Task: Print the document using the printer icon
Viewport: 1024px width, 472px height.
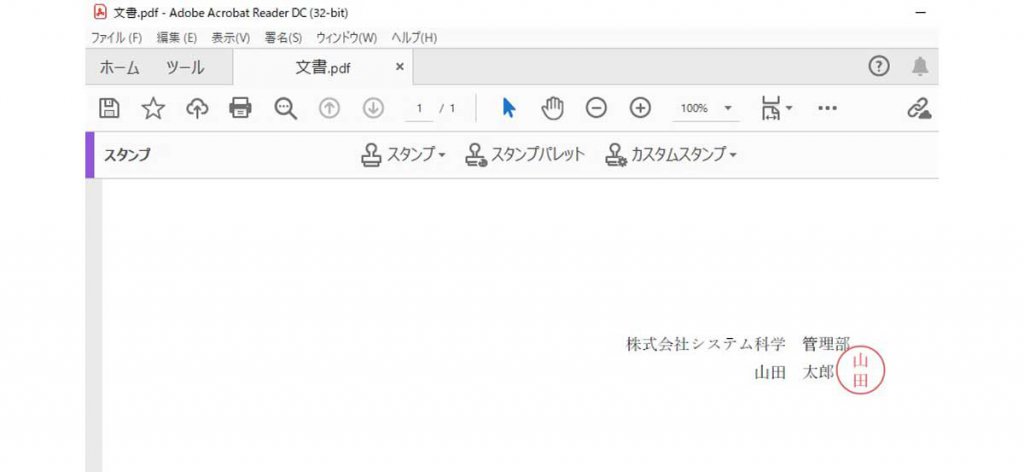Action: [x=240, y=108]
